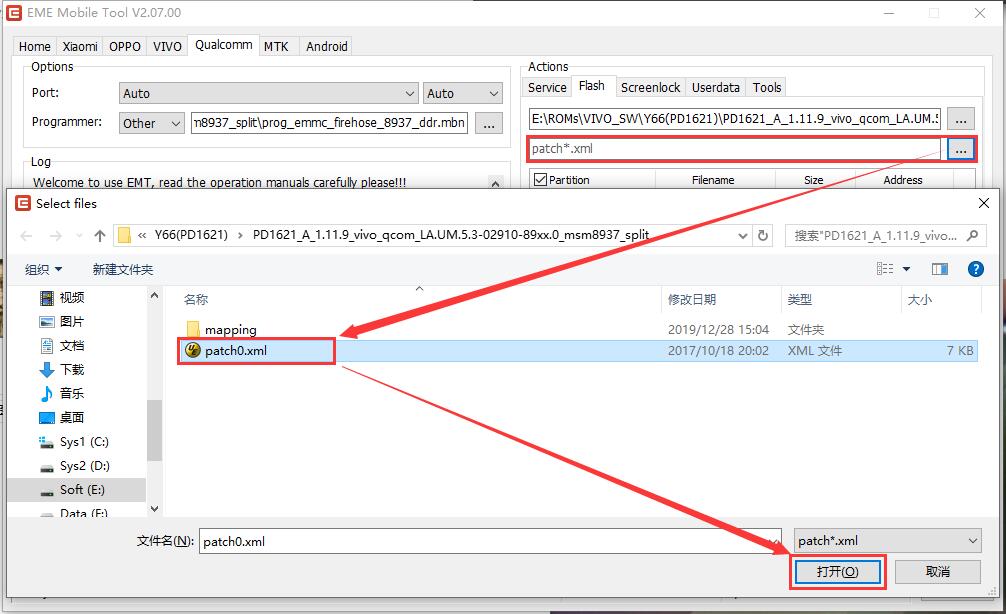1006x614 pixels.
Task: Expand the view options arrow
Action: click(x=906, y=269)
